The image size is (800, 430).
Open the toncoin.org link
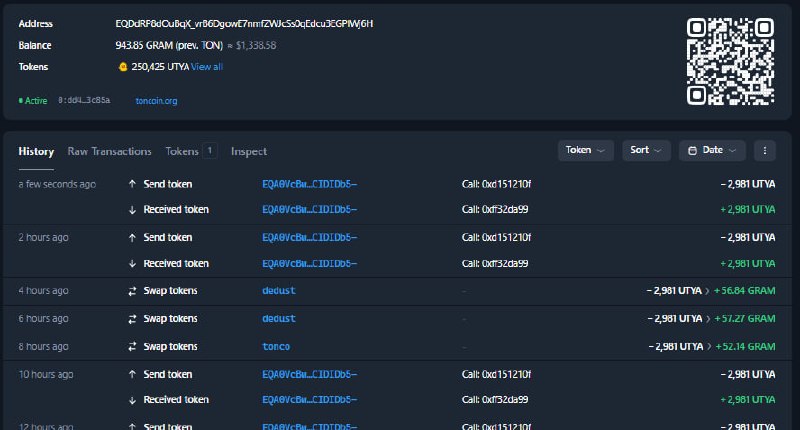tap(156, 101)
